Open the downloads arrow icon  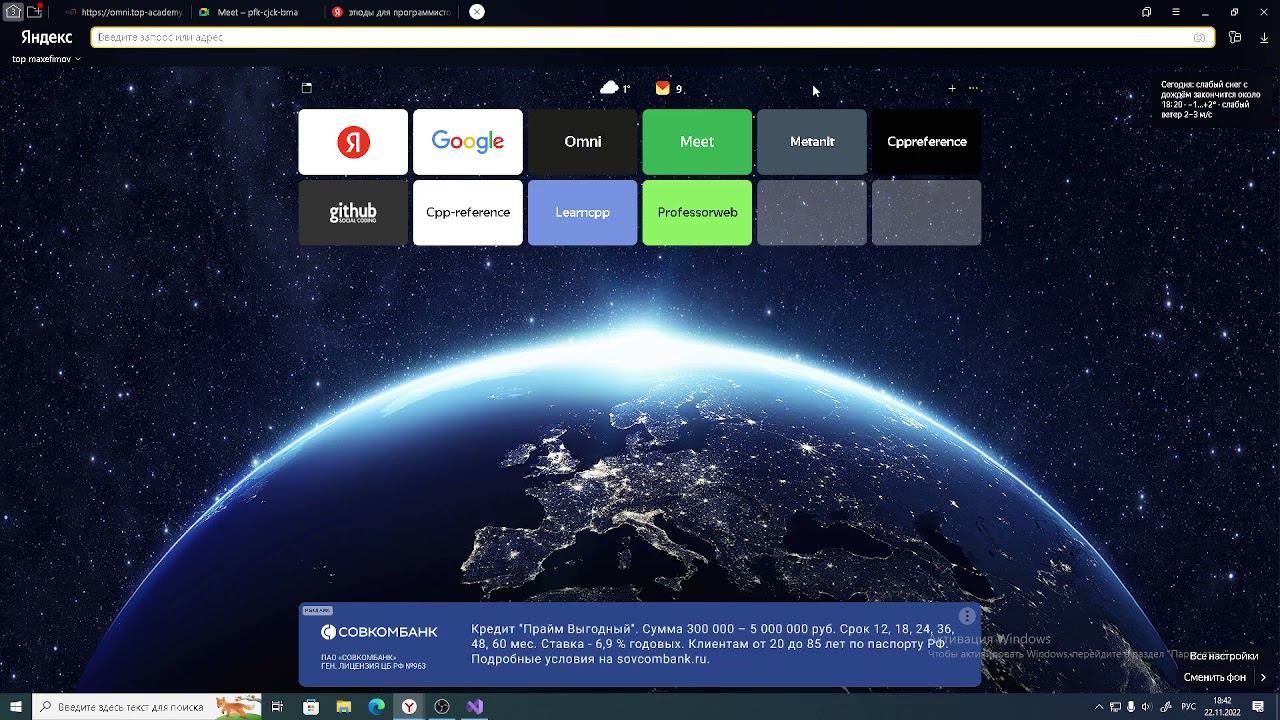1264,37
